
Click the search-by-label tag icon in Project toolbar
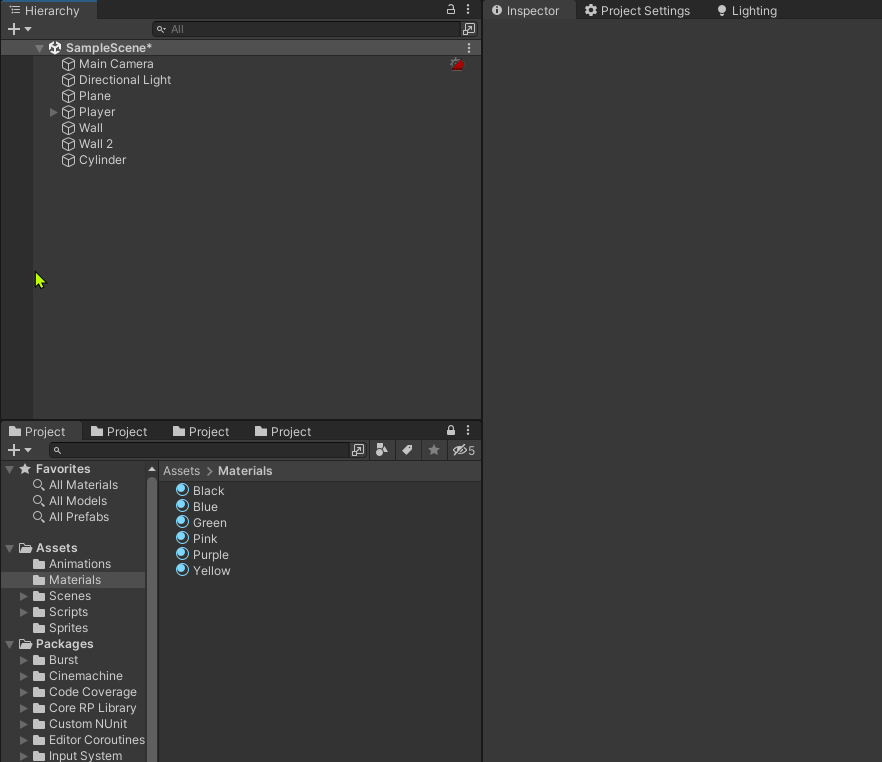click(x=407, y=450)
